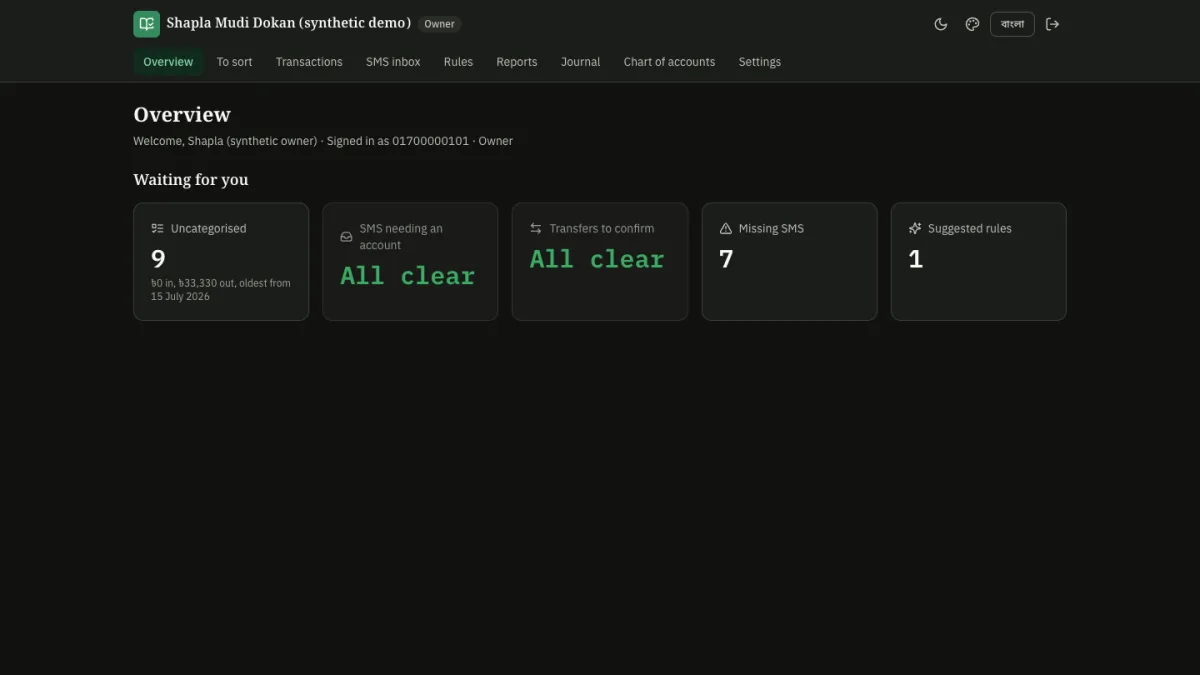Open the Transactions tab
Screen dimensions: 1200x675
point(309,62)
